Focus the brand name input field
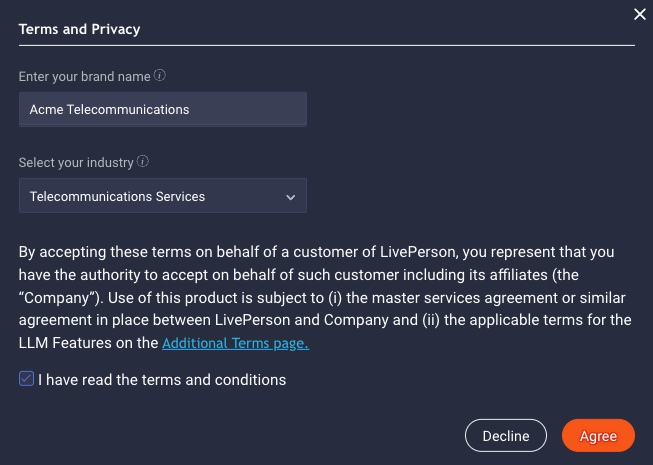653x465 pixels. point(163,109)
